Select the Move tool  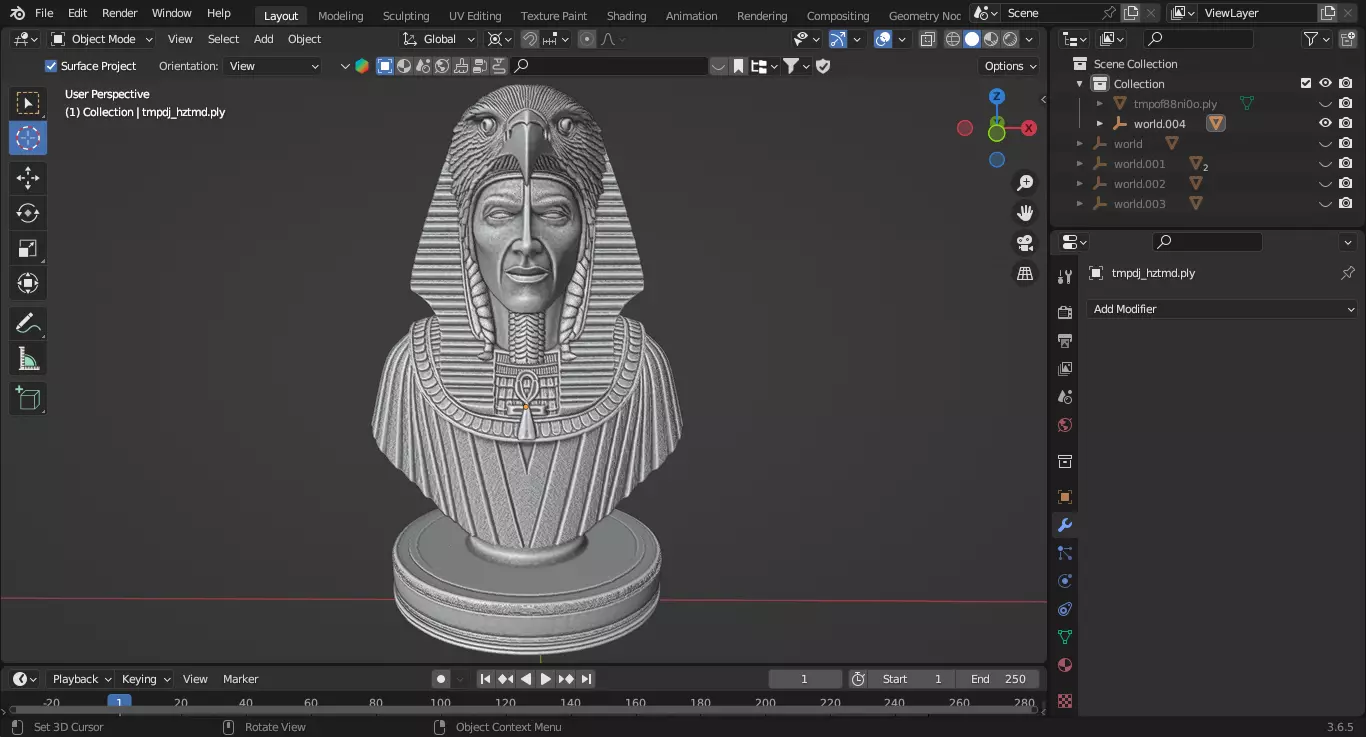pos(28,178)
